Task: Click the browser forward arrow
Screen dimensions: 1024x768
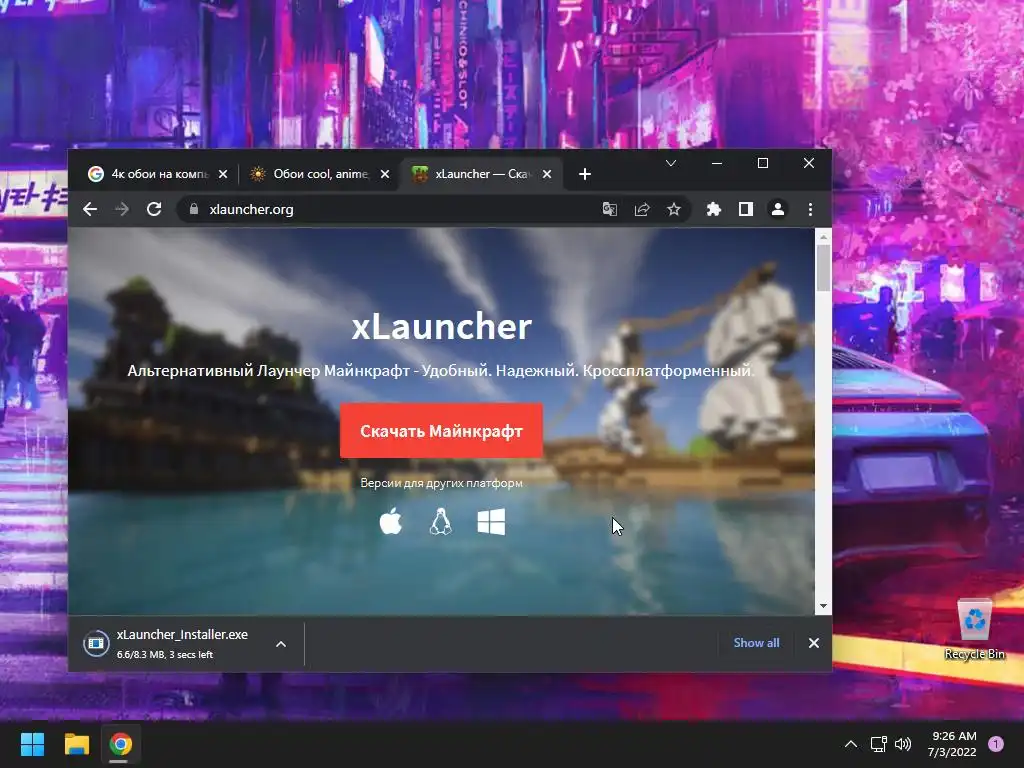Action: (x=121, y=209)
